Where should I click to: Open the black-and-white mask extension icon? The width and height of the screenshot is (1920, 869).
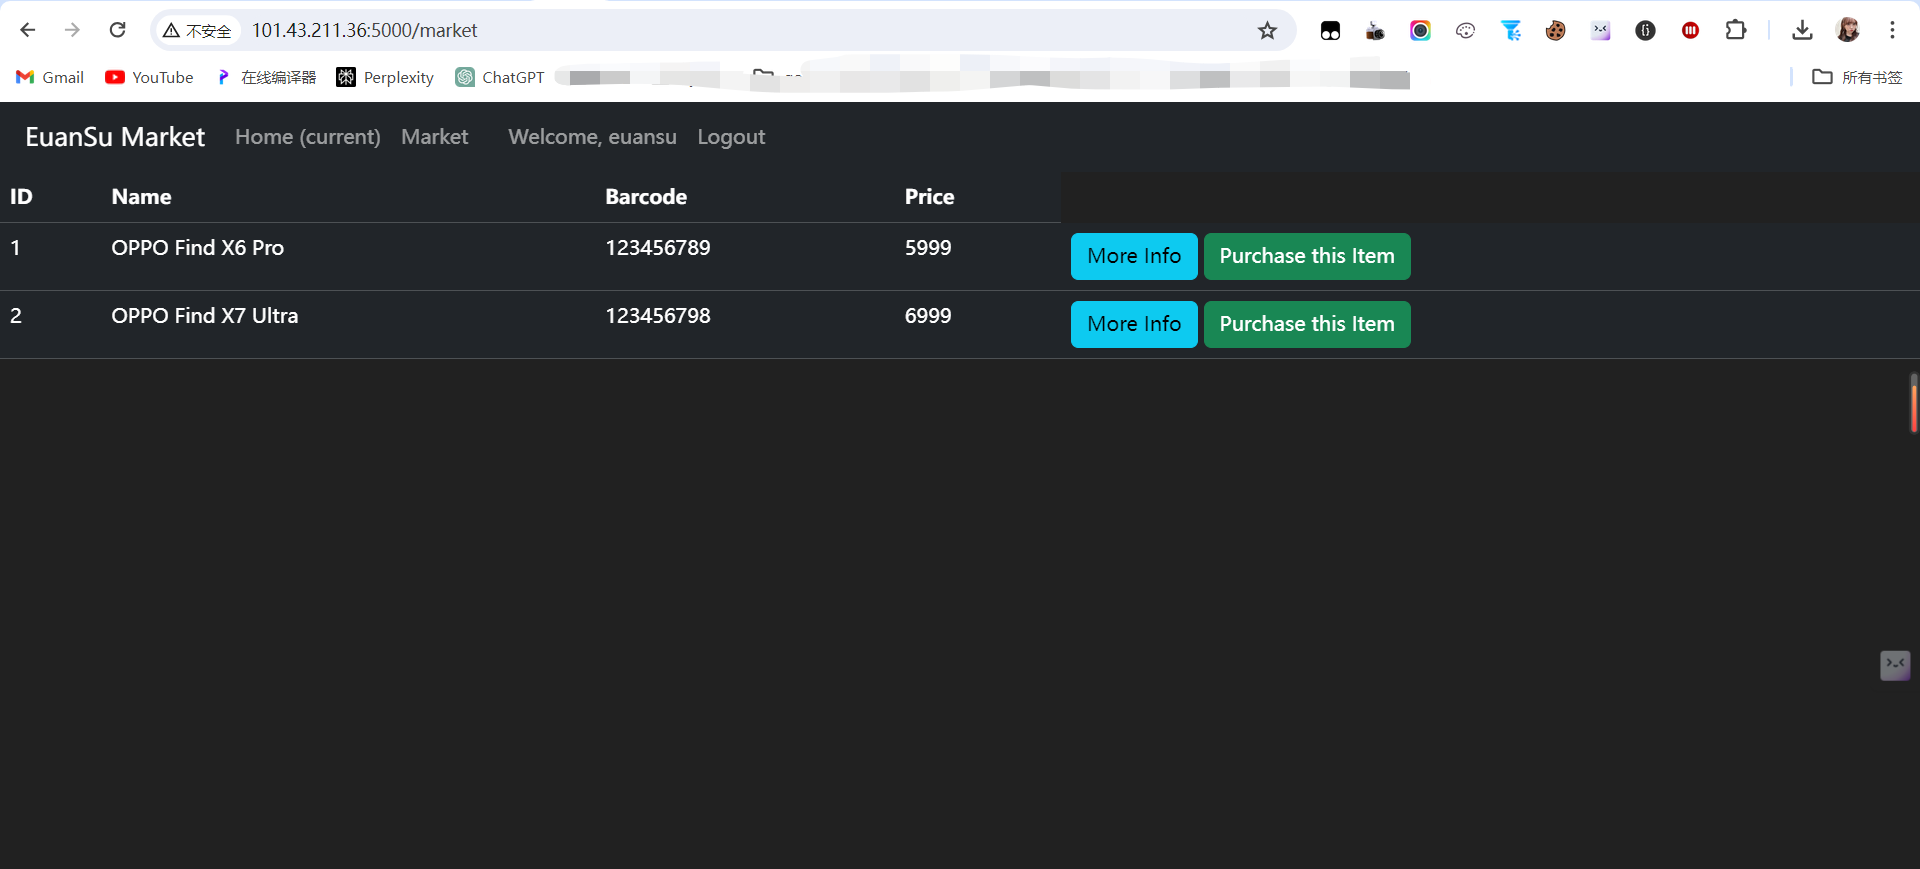pos(1330,31)
